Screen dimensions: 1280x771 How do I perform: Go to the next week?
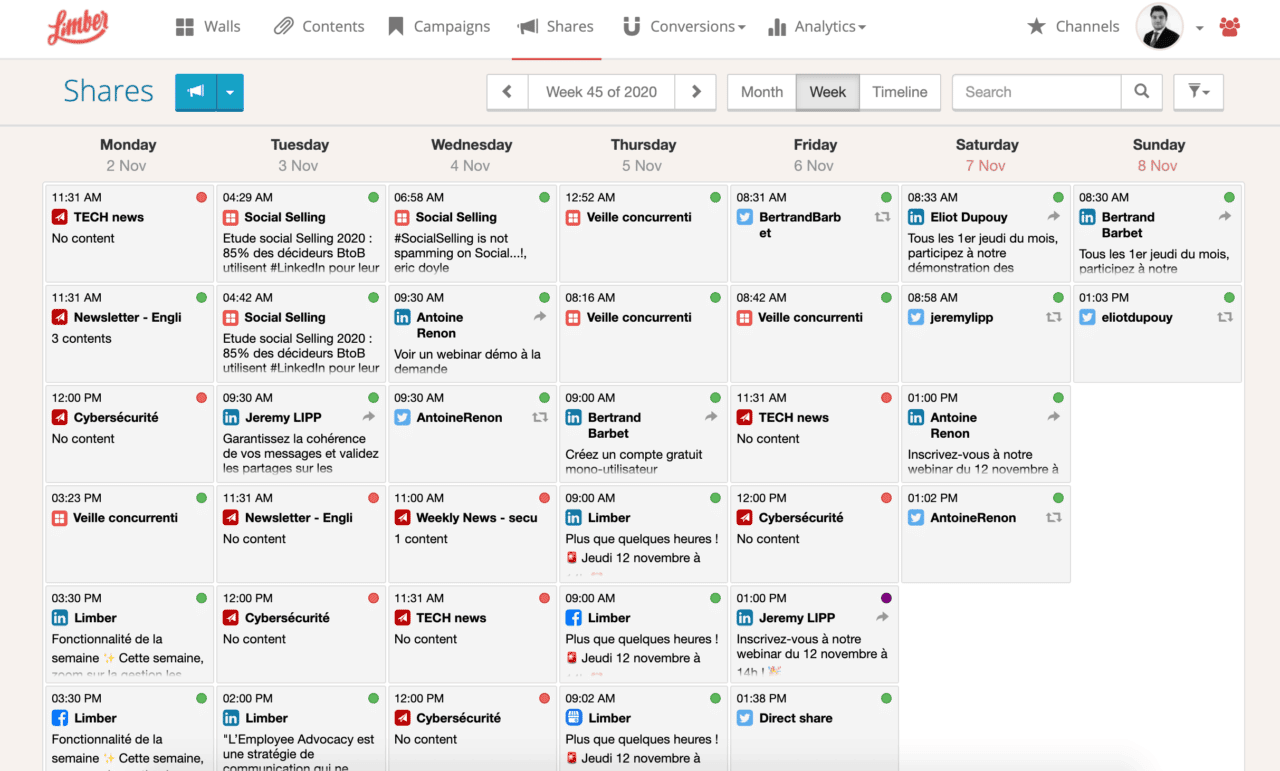(696, 92)
